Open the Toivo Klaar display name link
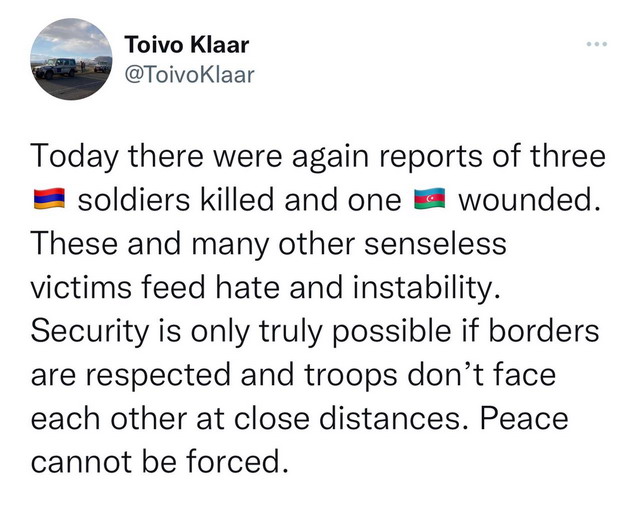The image size is (640, 526). [x=187, y=44]
